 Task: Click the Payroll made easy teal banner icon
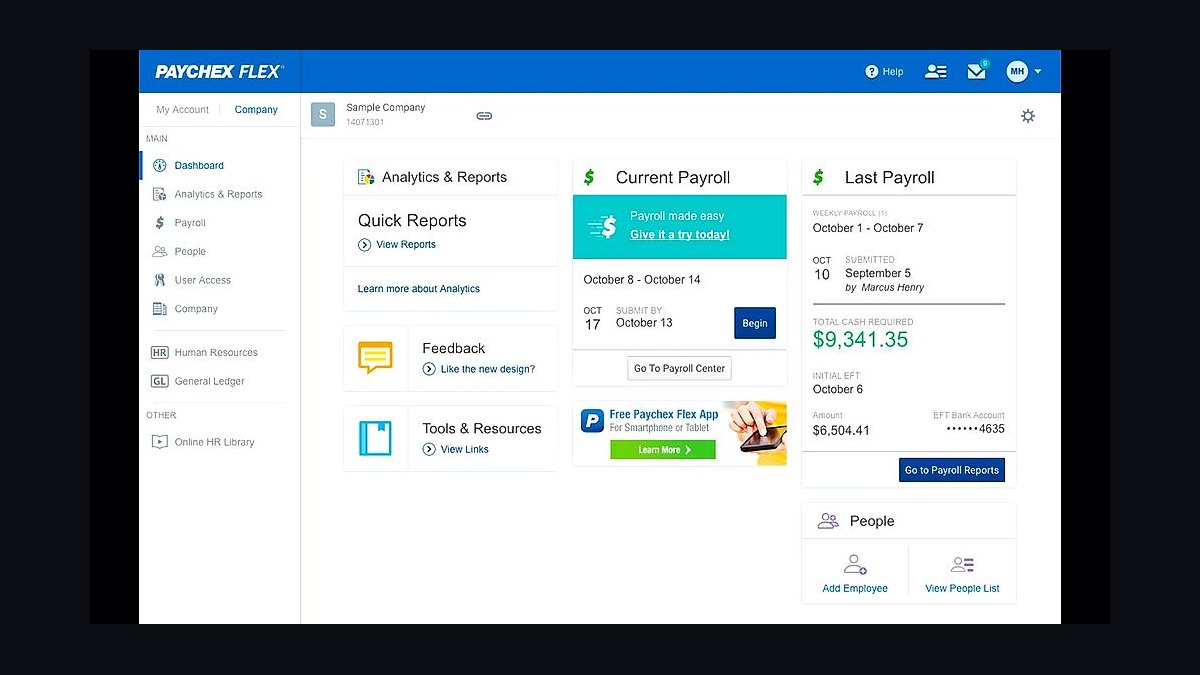point(603,227)
